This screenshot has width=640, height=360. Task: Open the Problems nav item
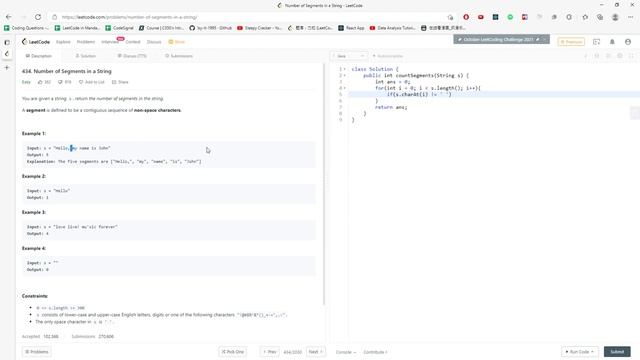coord(86,42)
